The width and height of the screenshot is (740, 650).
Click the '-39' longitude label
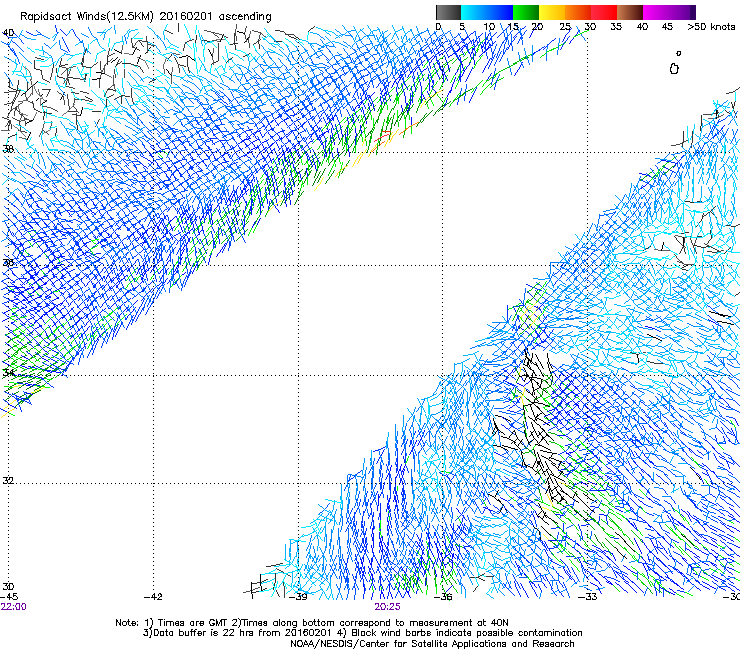(298, 597)
